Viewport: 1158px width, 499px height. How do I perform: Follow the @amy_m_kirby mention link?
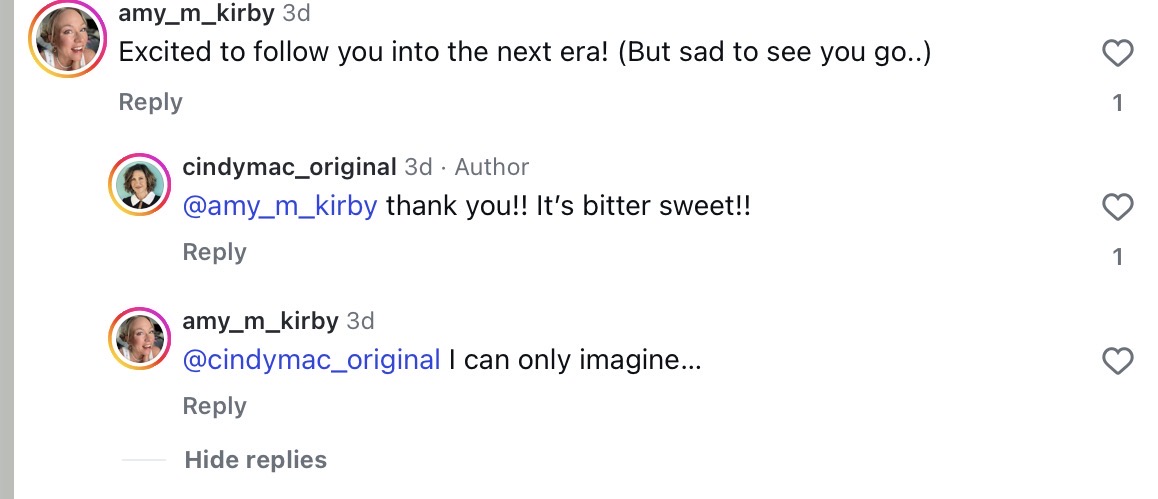[x=279, y=207]
